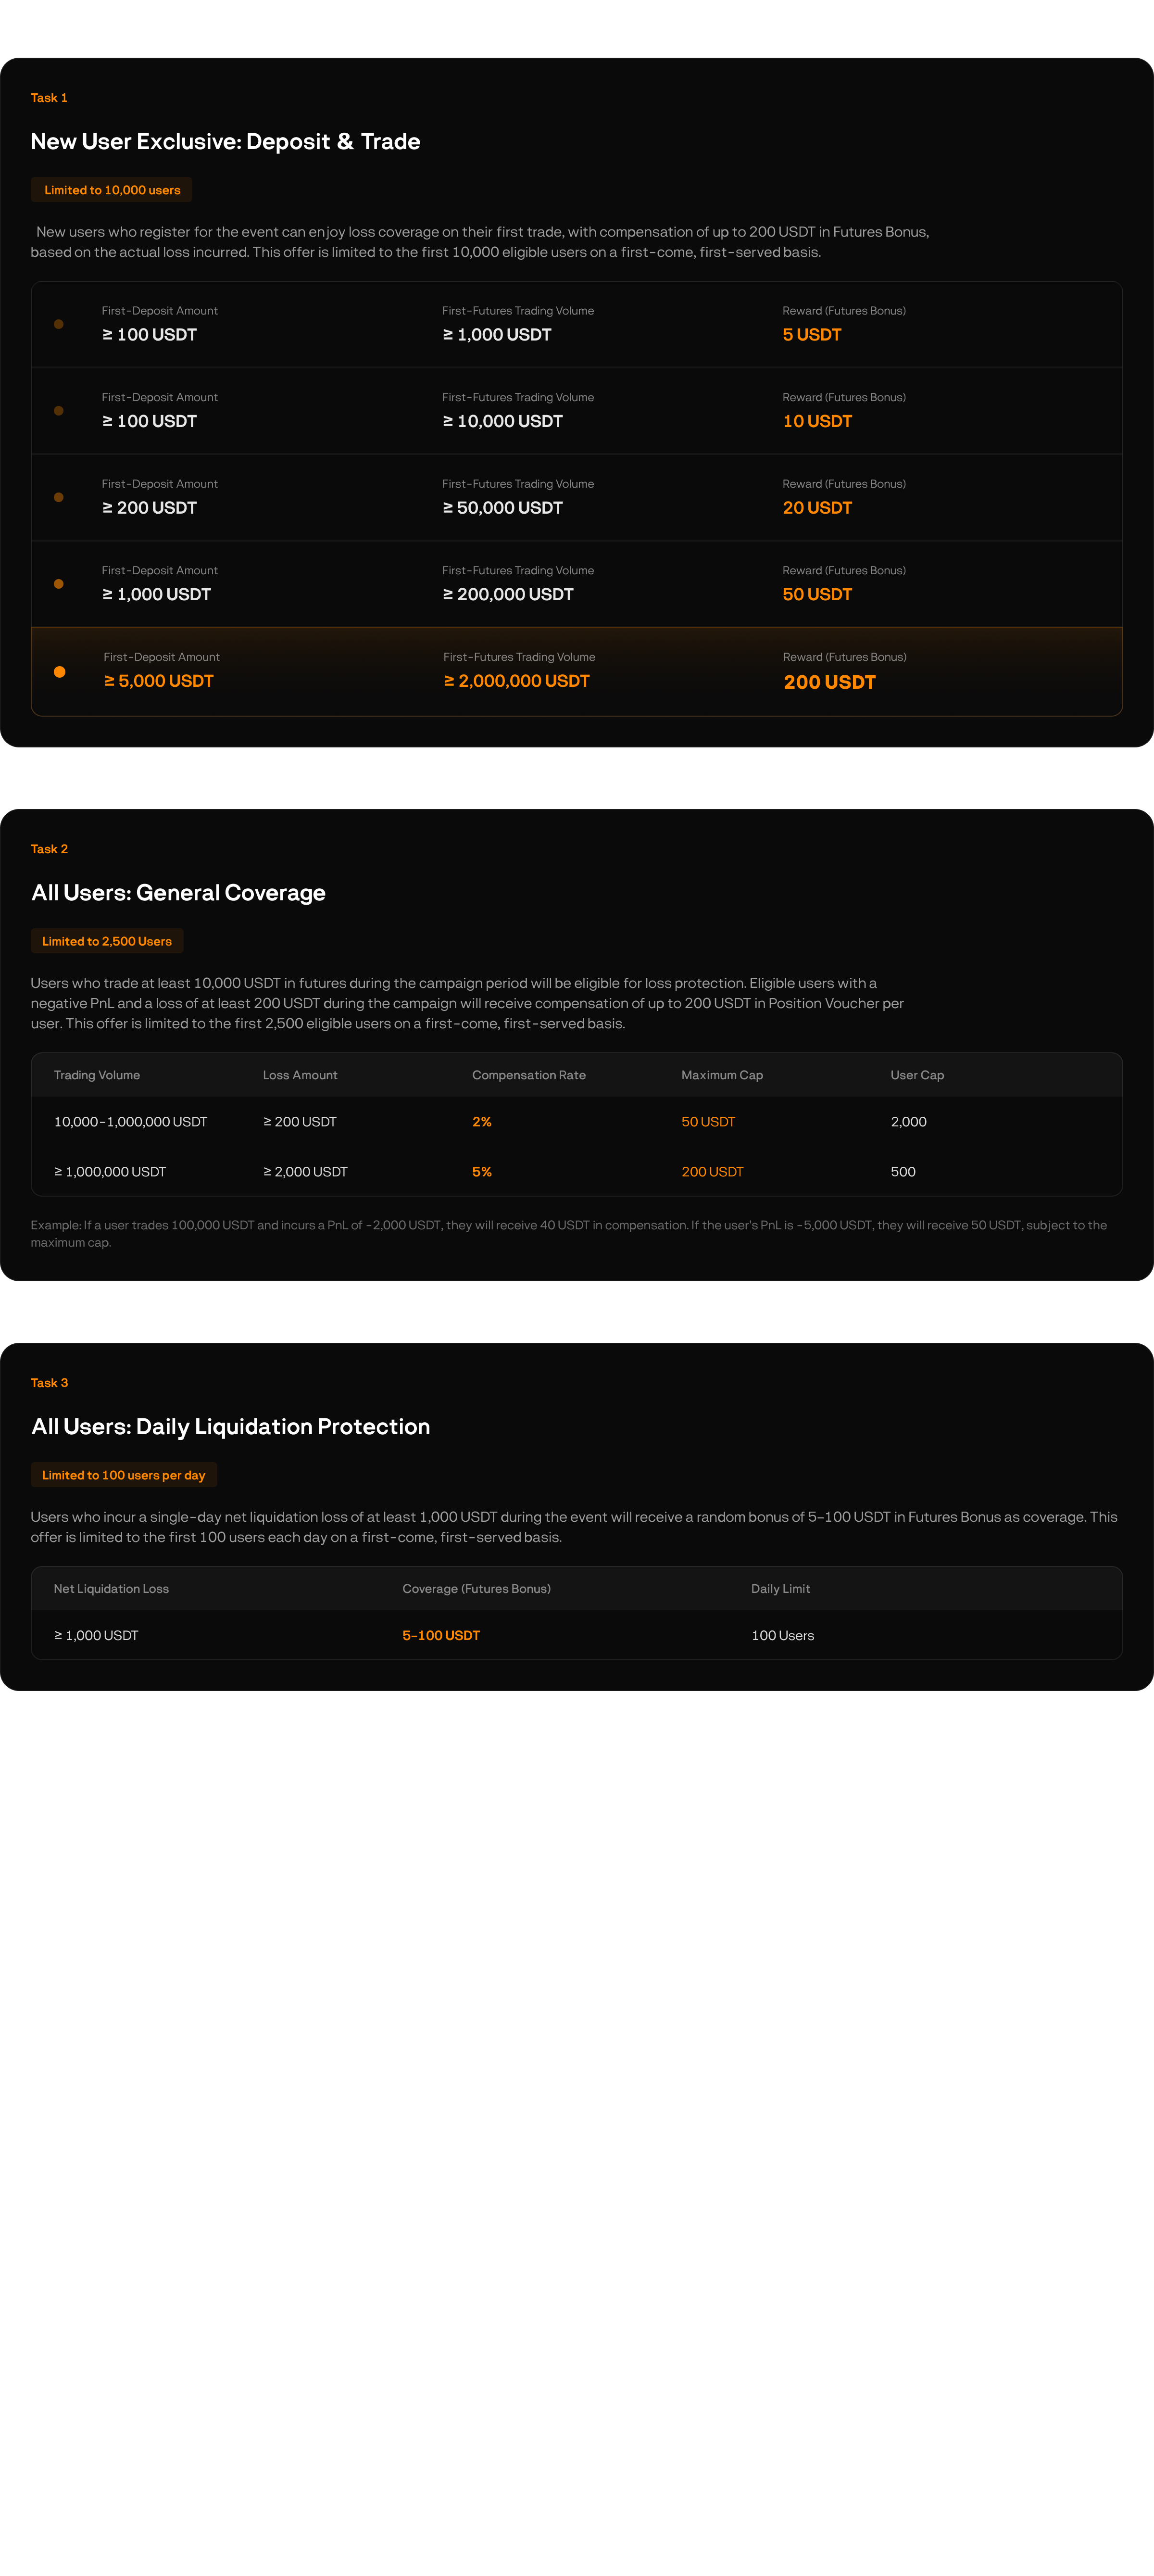1154x2576 pixels.
Task: Click the Task 1 paragraph about first-trade loss coverage
Action: (480, 242)
